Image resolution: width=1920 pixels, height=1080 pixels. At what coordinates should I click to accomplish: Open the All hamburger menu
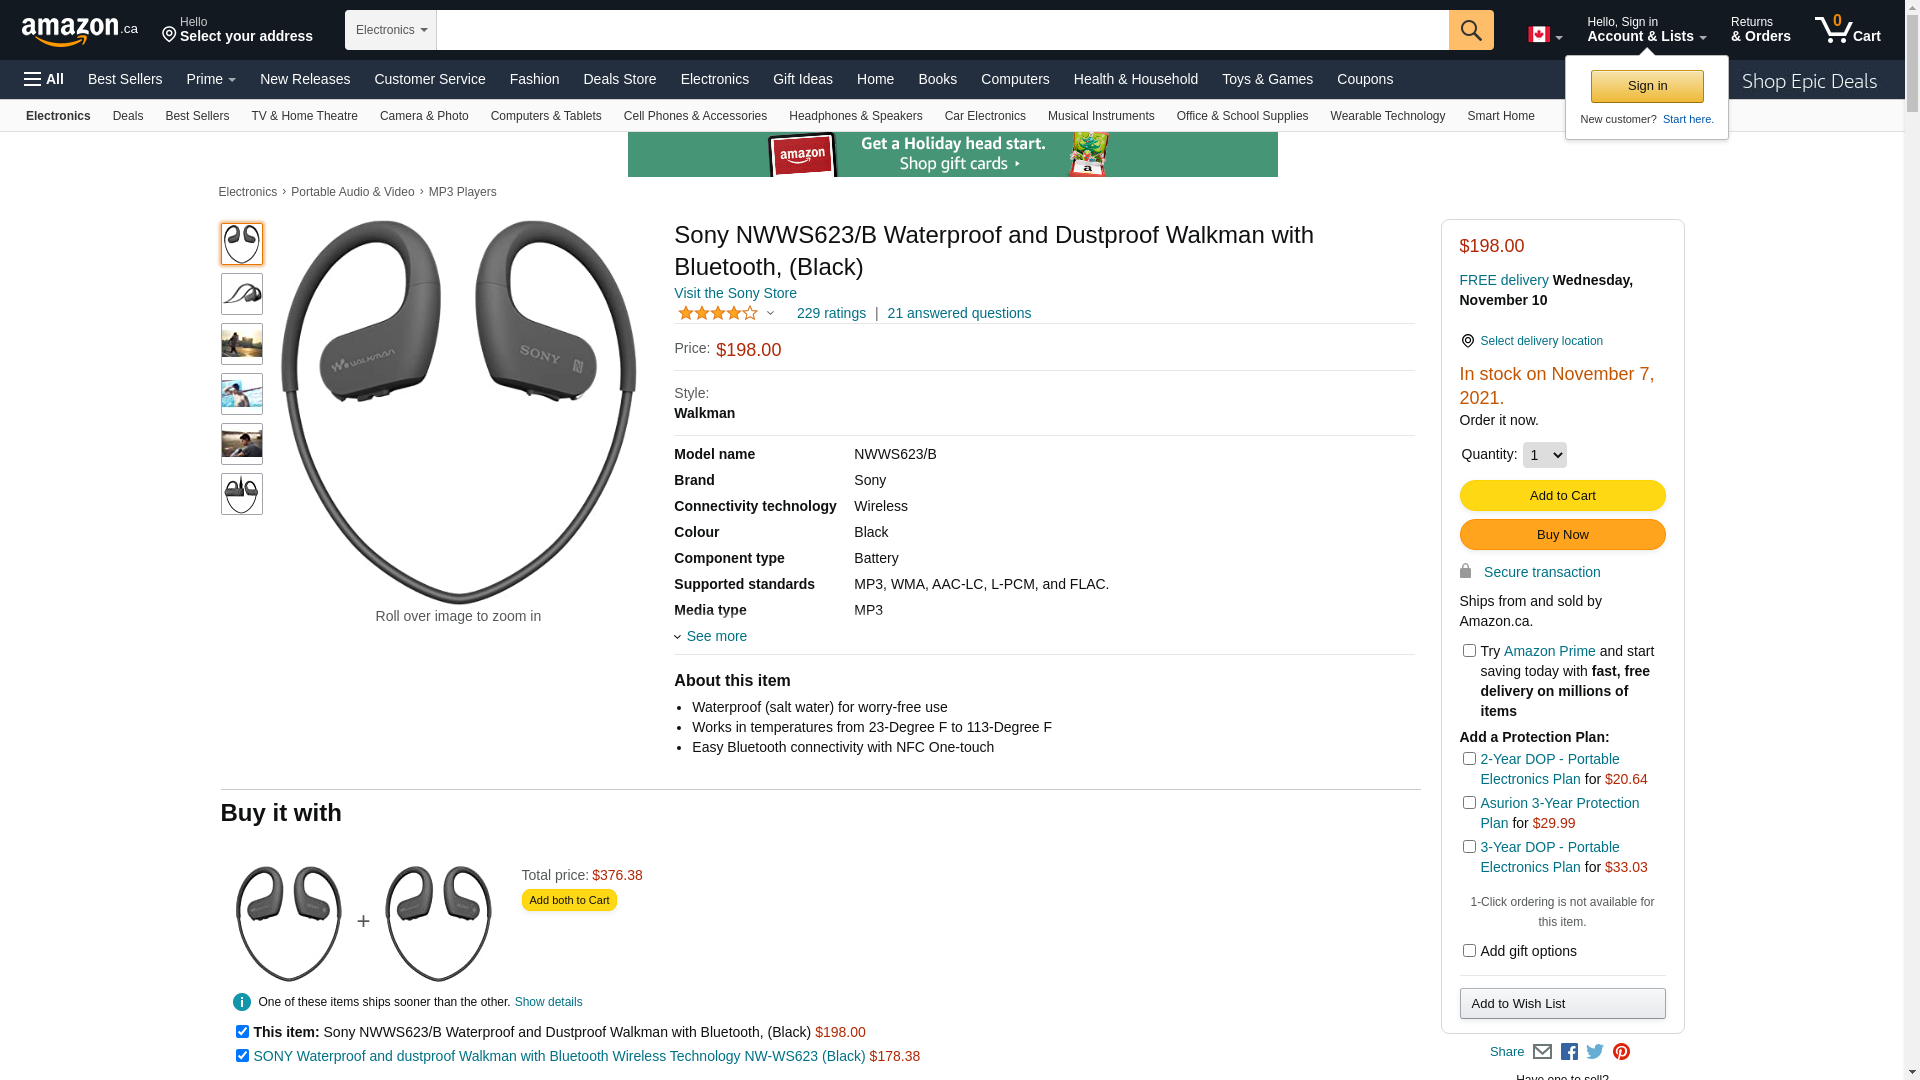tap(44, 79)
